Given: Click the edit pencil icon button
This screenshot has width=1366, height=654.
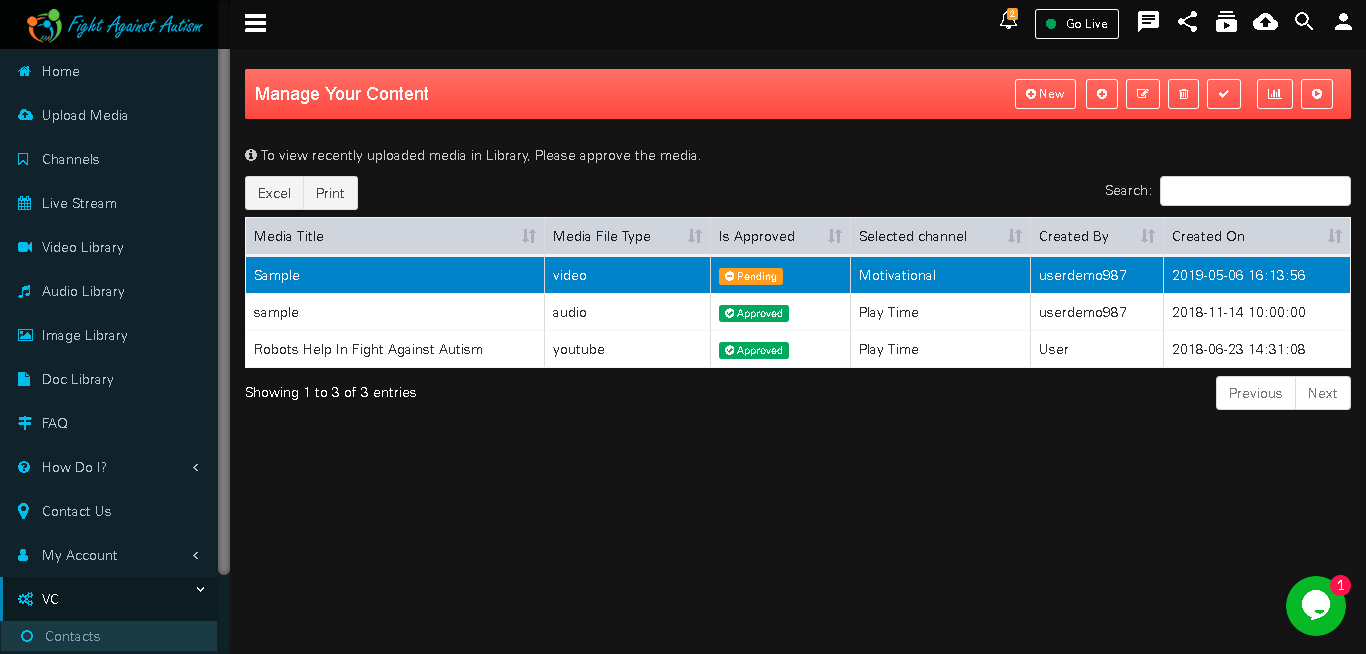Looking at the screenshot, I should (x=1143, y=94).
